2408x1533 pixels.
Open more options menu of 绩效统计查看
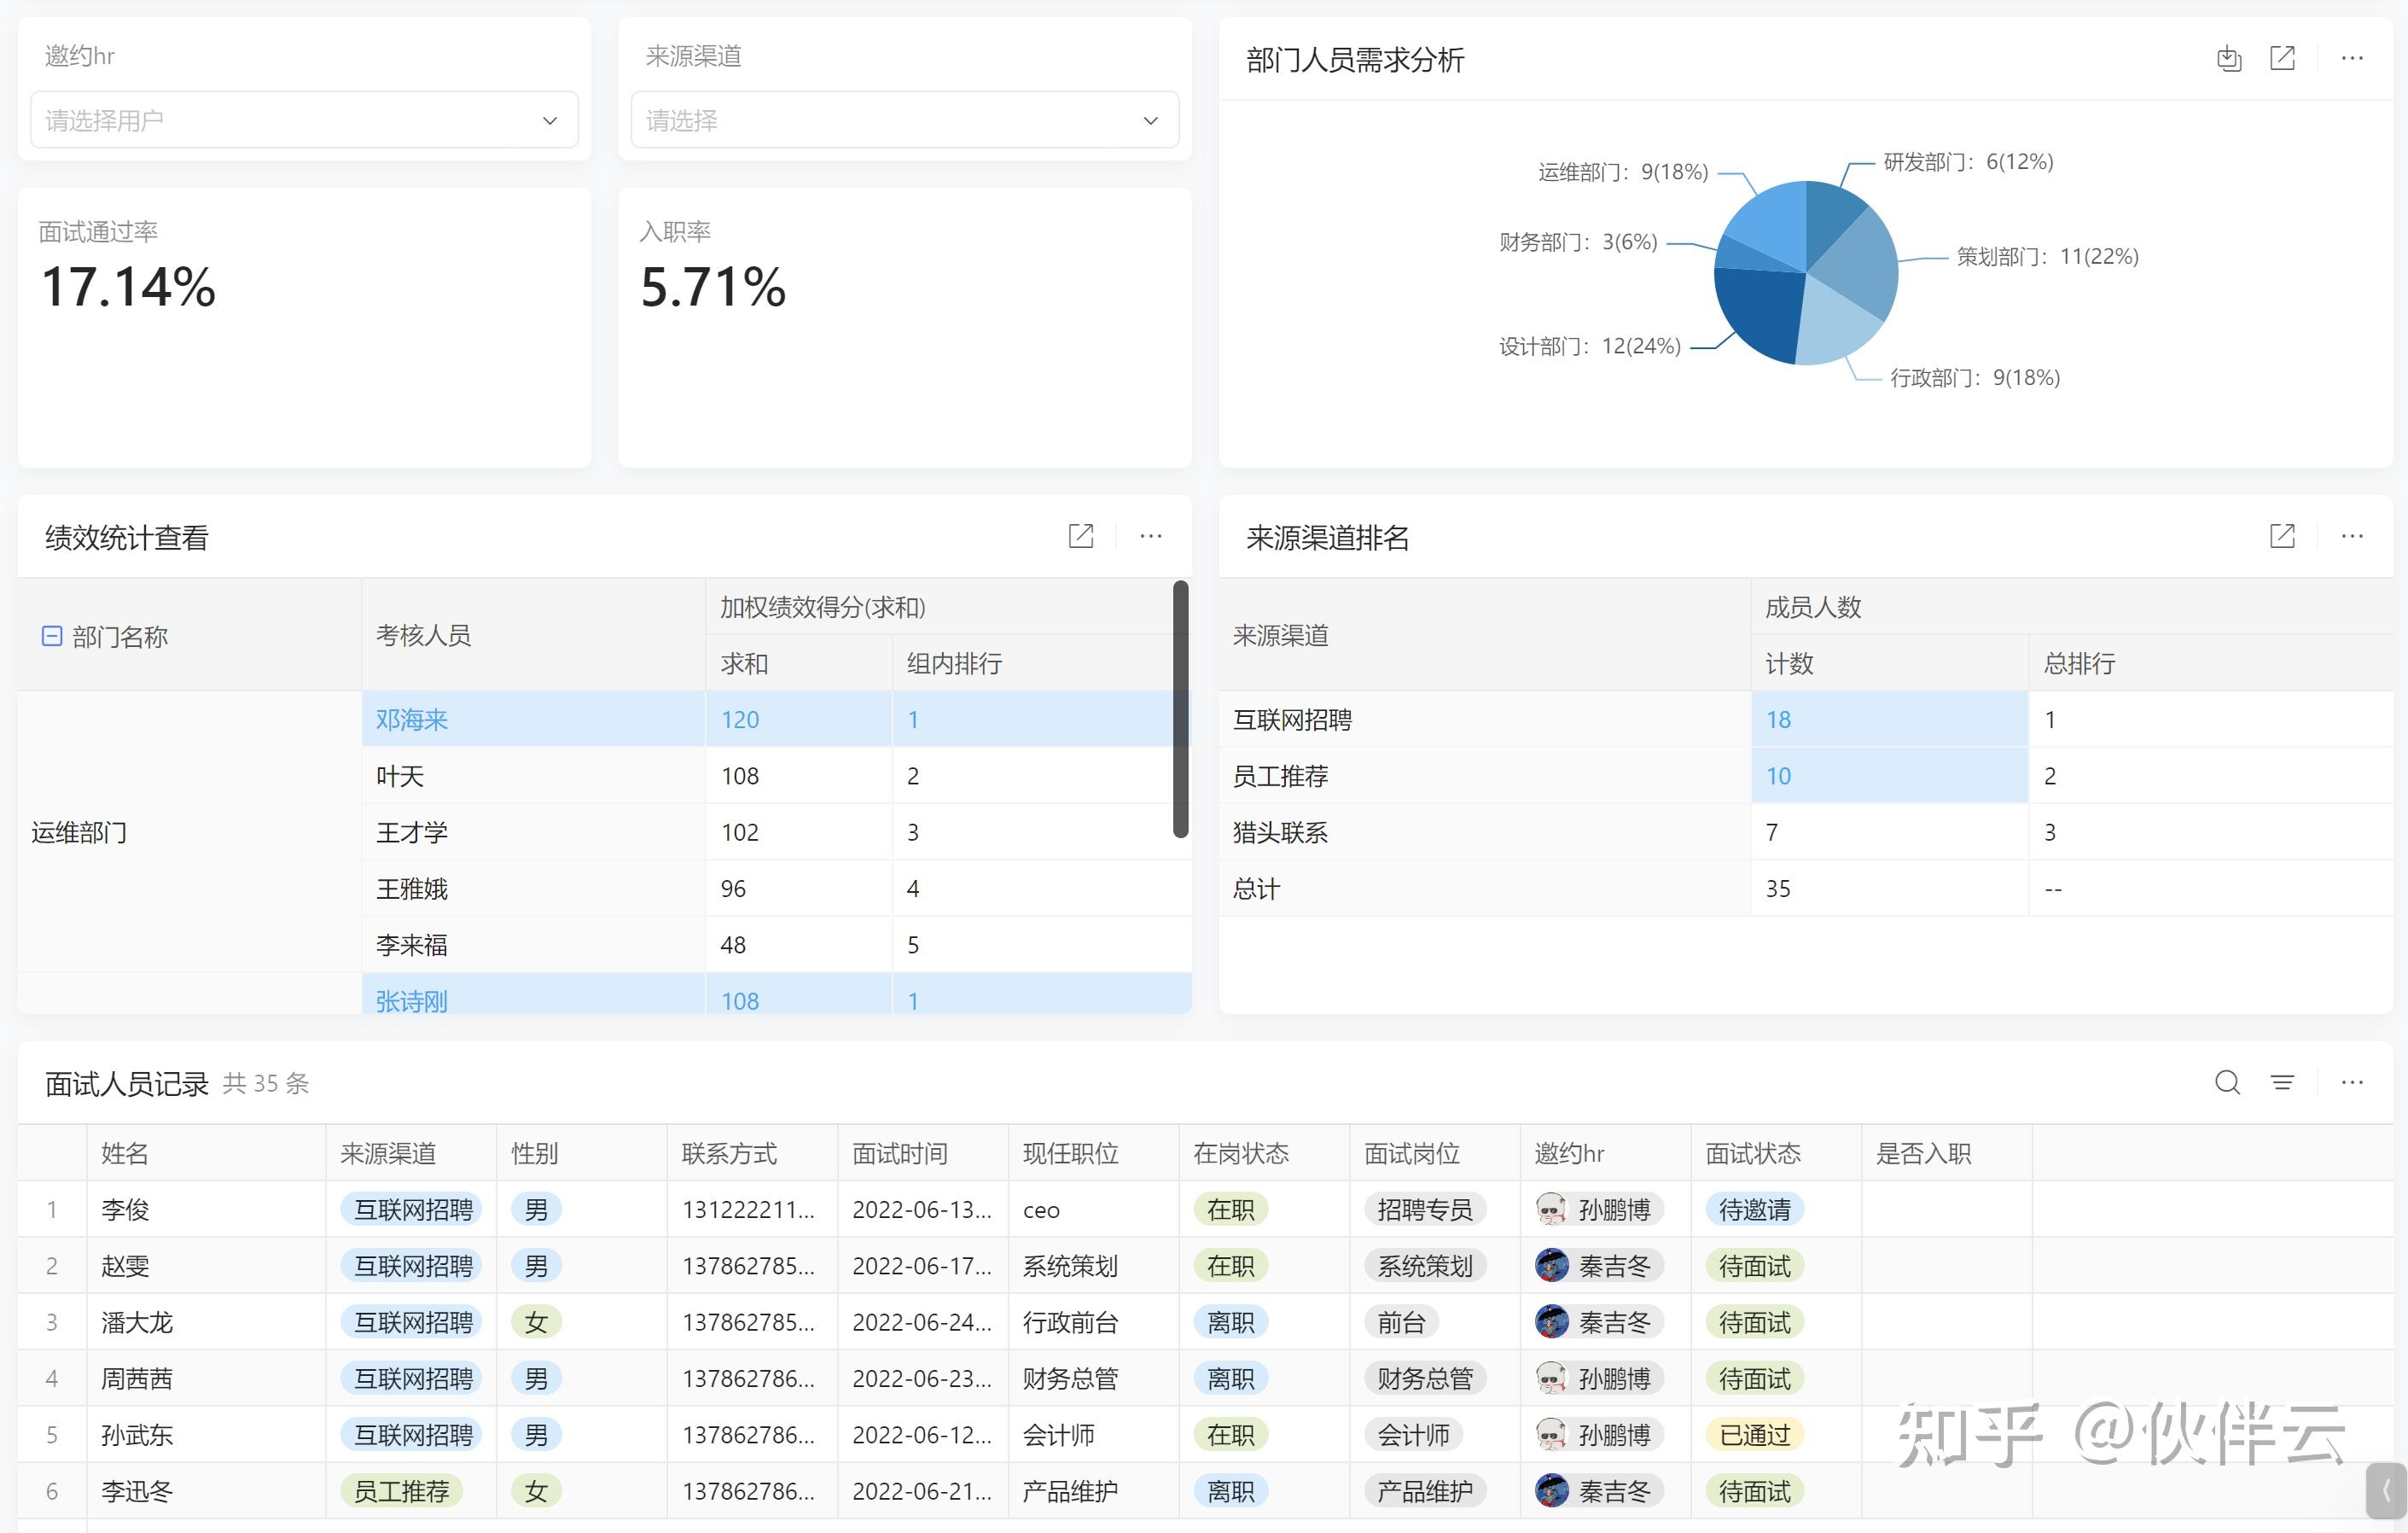click(1151, 536)
